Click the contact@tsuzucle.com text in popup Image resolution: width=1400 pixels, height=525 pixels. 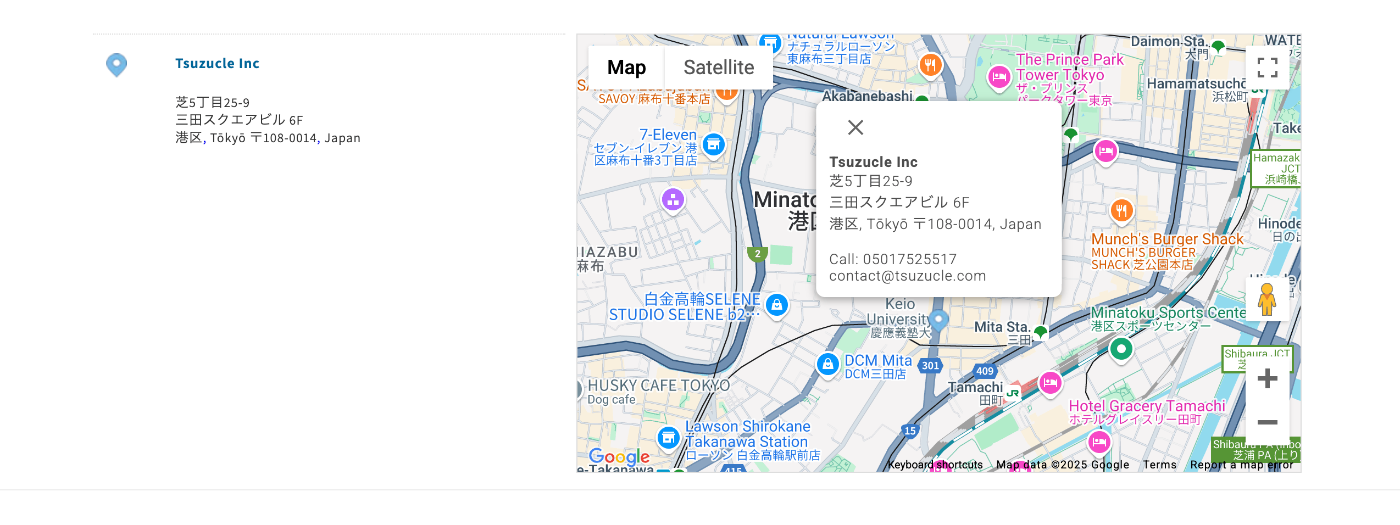[x=907, y=277]
